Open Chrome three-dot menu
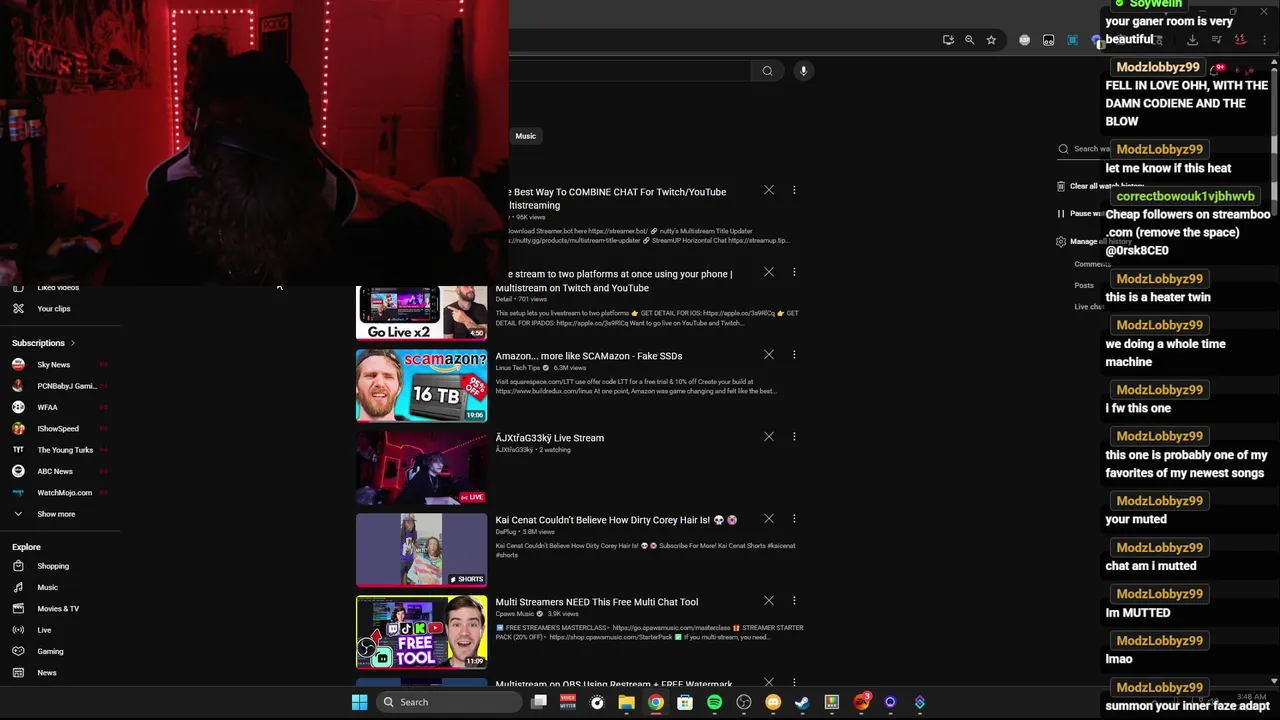Image resolution: width=1280 pixels, height=720 pixels. point(1264,40)
